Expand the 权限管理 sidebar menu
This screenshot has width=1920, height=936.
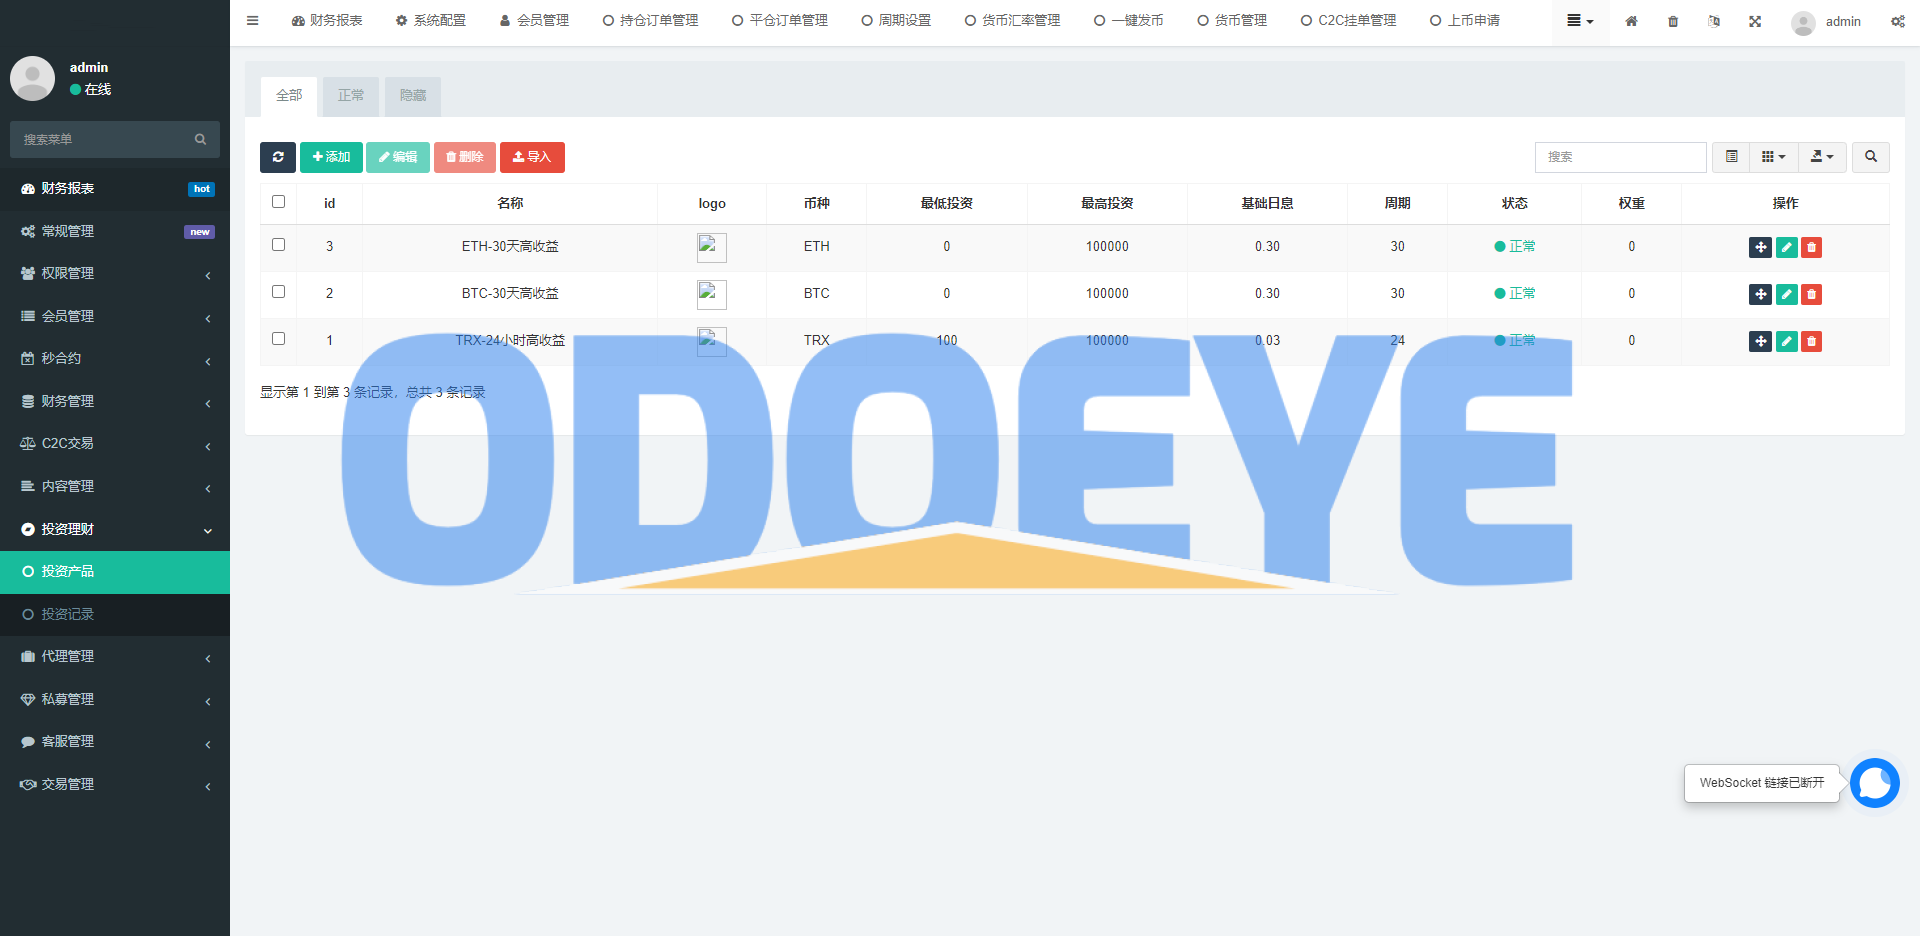[115, 274]
